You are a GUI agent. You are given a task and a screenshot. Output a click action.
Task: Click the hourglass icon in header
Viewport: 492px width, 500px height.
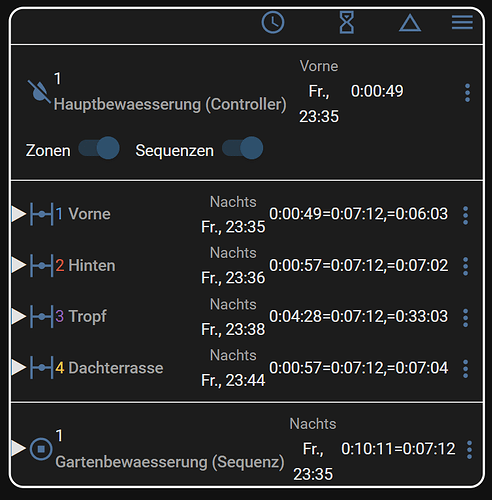pos(347,23)
